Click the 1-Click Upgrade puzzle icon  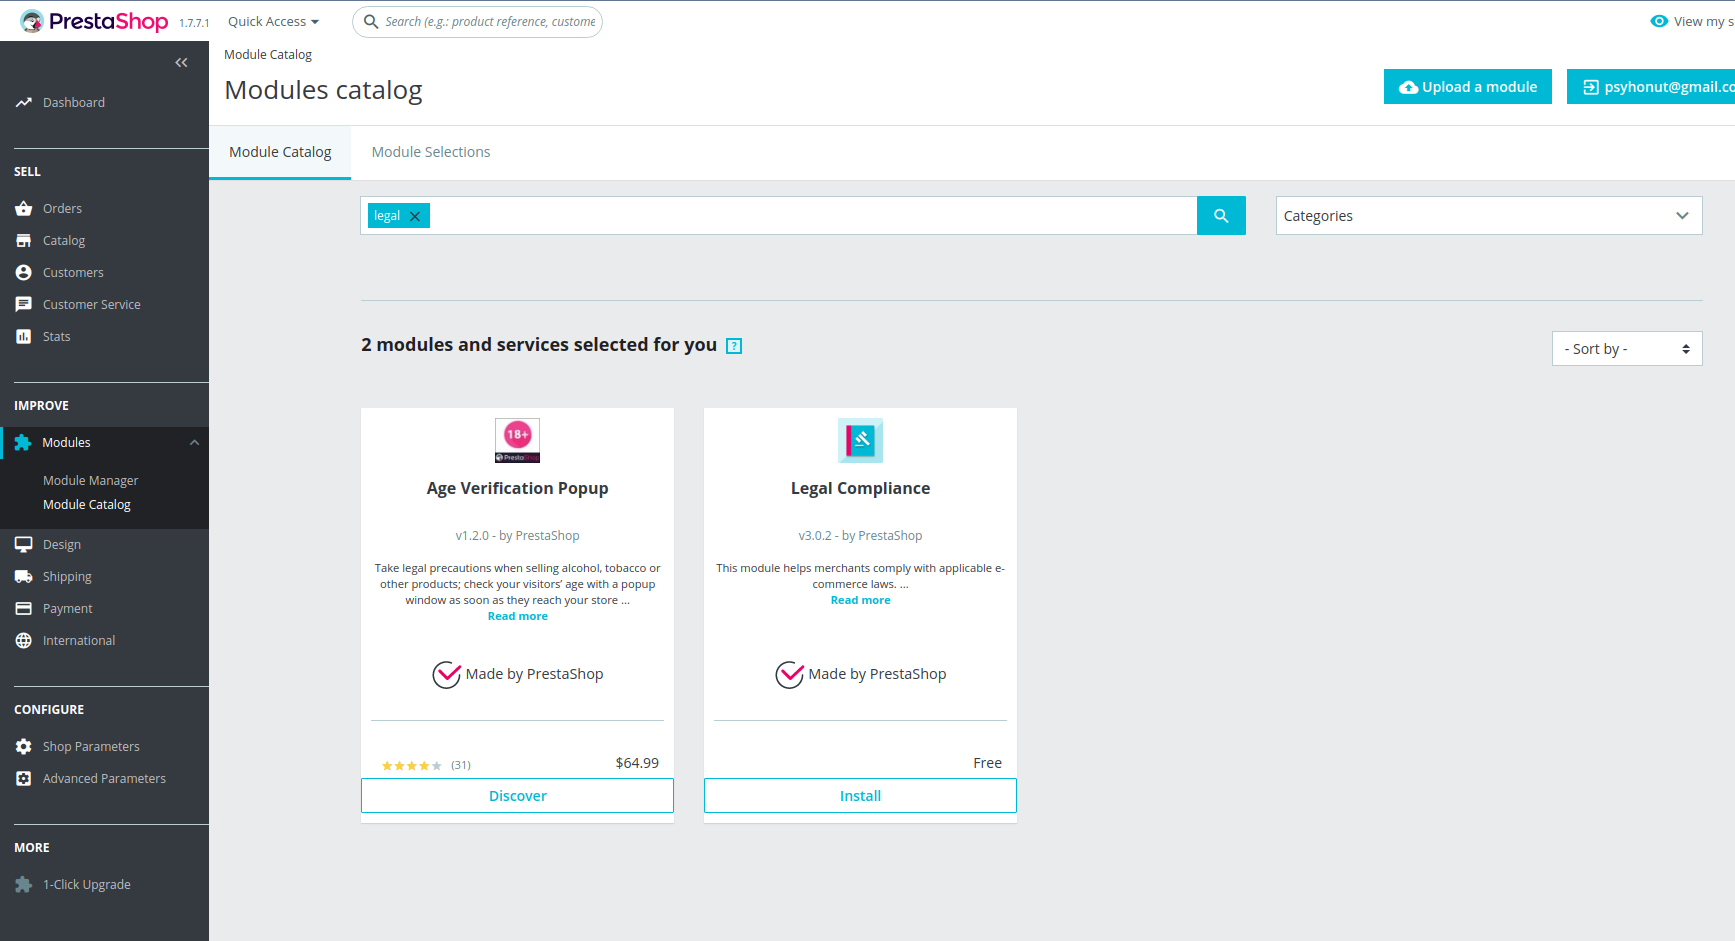[24, 885]
